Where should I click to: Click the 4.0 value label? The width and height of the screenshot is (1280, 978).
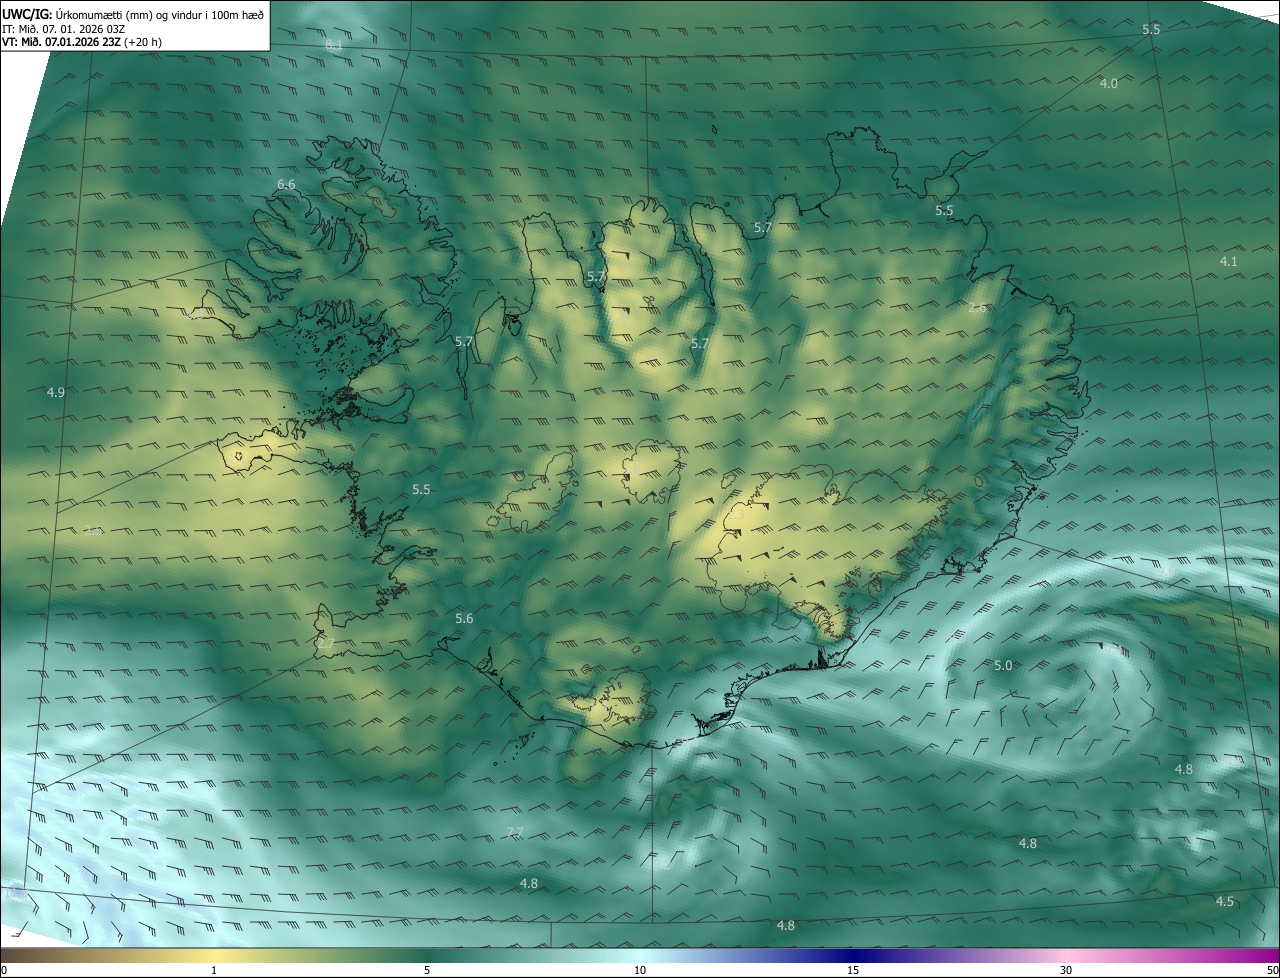pyautogui.click(x=1108, y=84)
